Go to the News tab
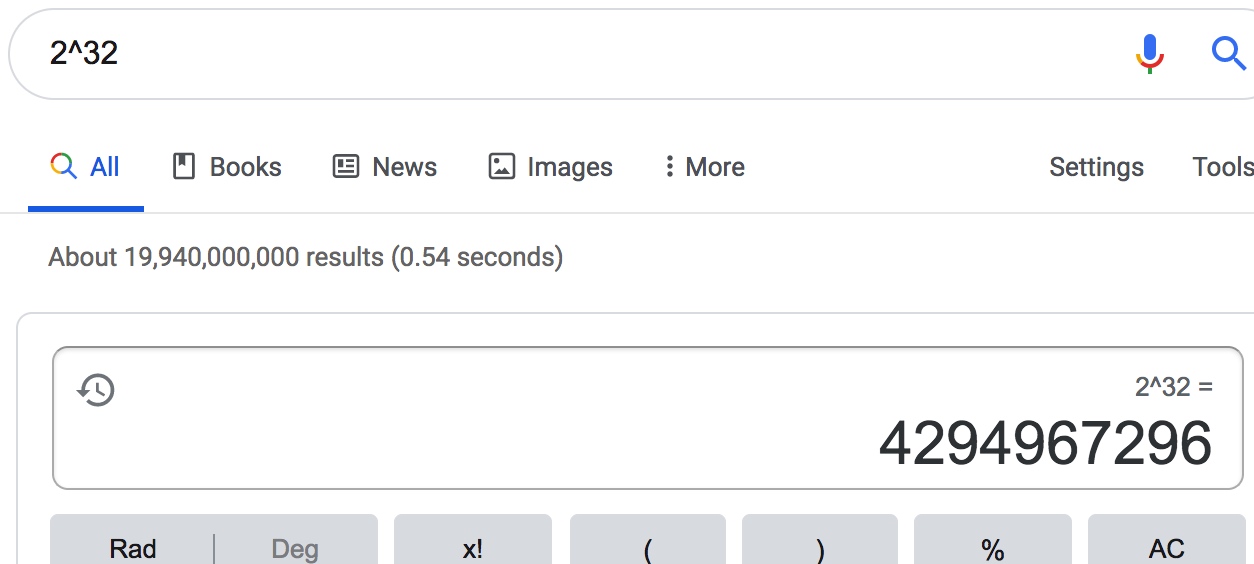 click(385, 167)
